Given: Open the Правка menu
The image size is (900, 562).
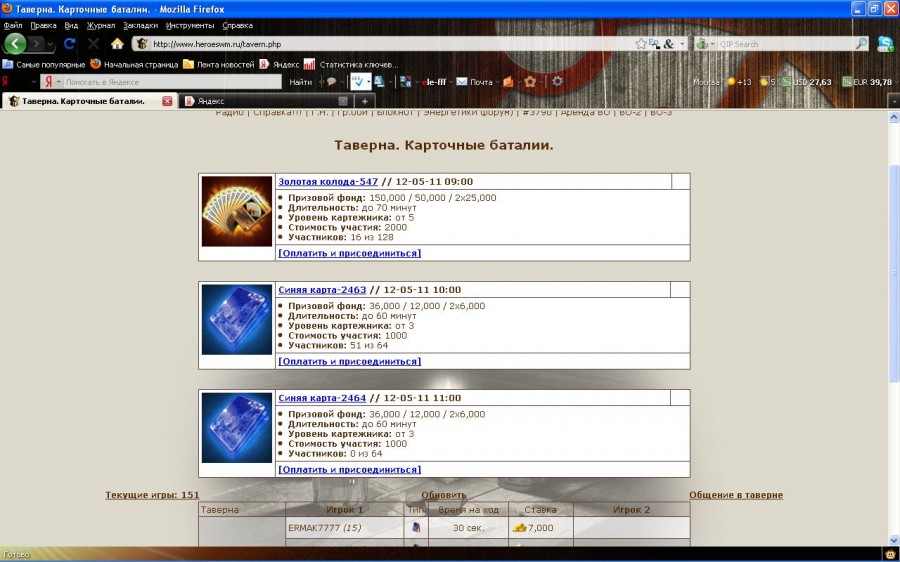Looking at the screenshot, I should tap(43, 25).
